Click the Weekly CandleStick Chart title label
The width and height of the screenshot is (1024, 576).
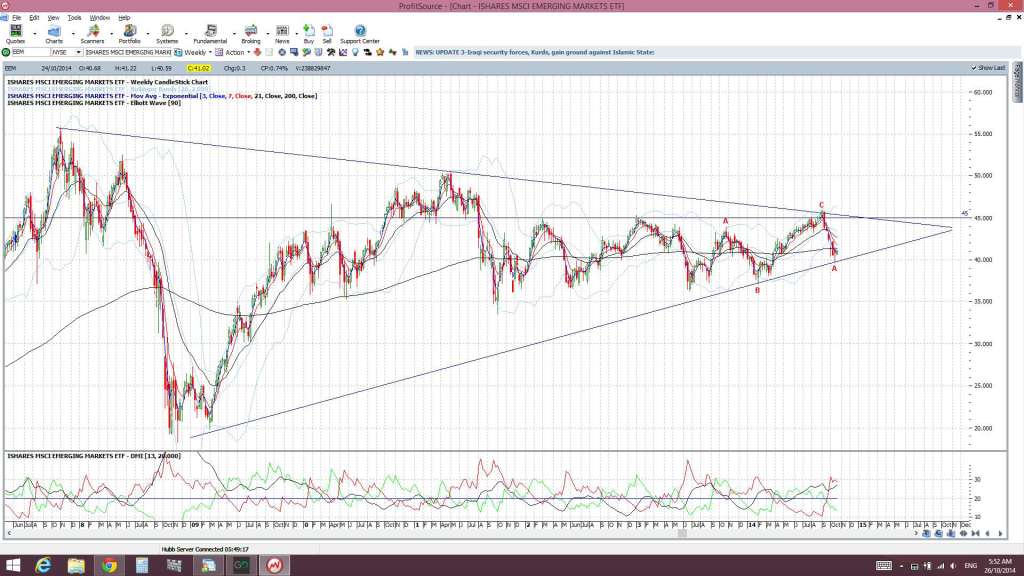point(107,82)
